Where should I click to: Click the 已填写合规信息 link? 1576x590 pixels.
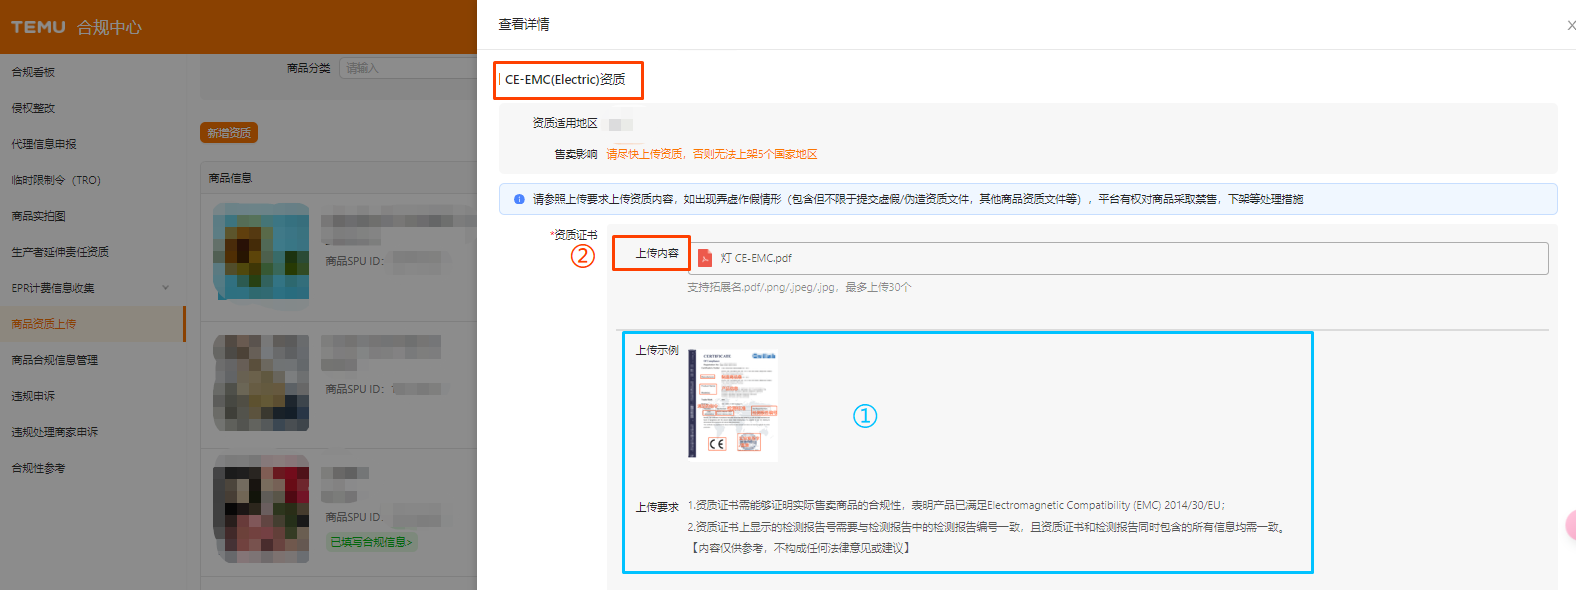(x=371, y=542)
